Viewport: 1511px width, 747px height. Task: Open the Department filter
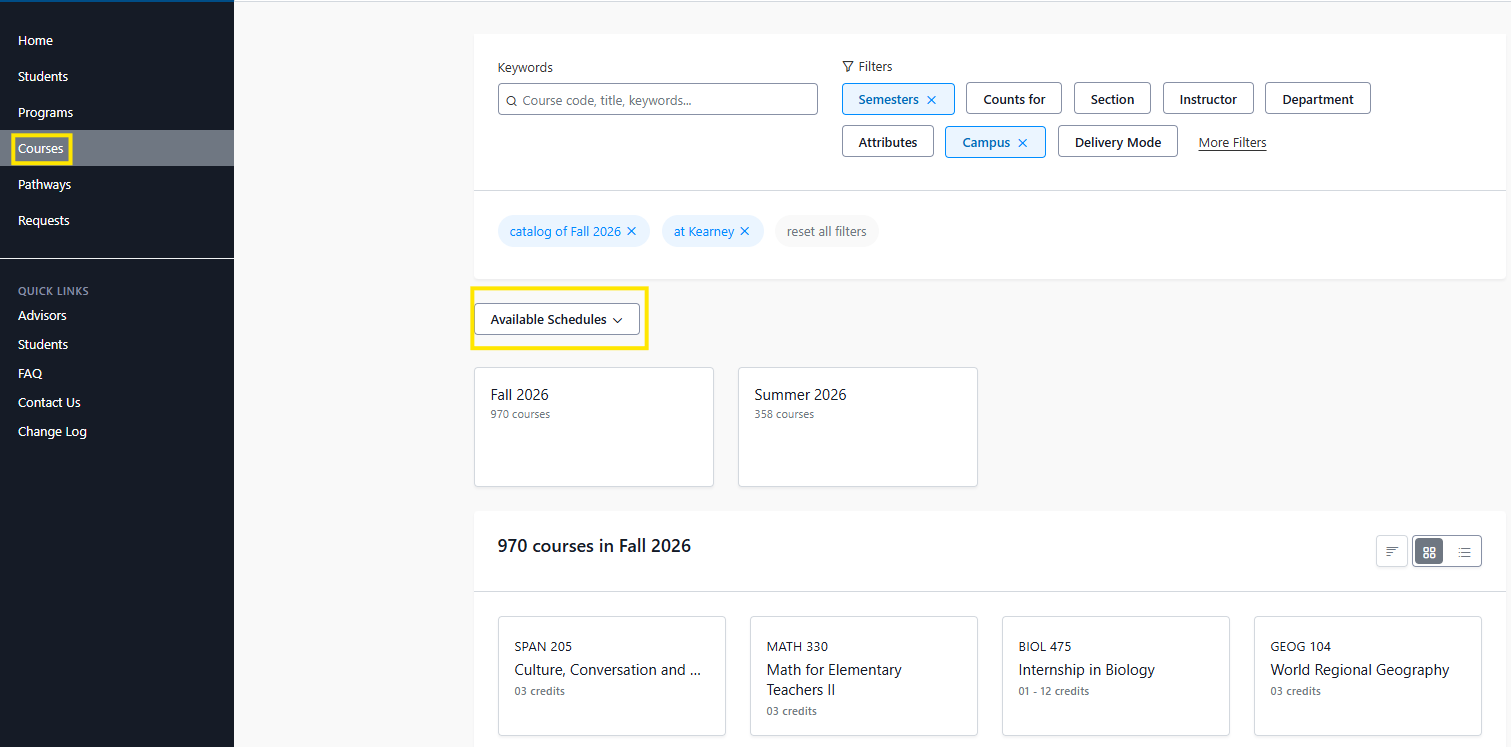1318,99
